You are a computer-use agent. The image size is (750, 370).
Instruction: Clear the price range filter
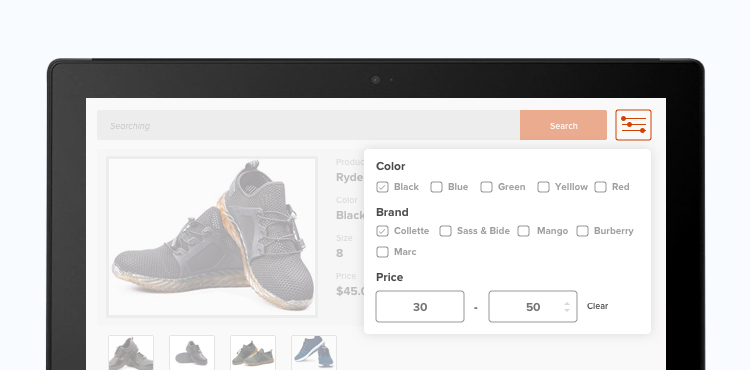[597, 306]
